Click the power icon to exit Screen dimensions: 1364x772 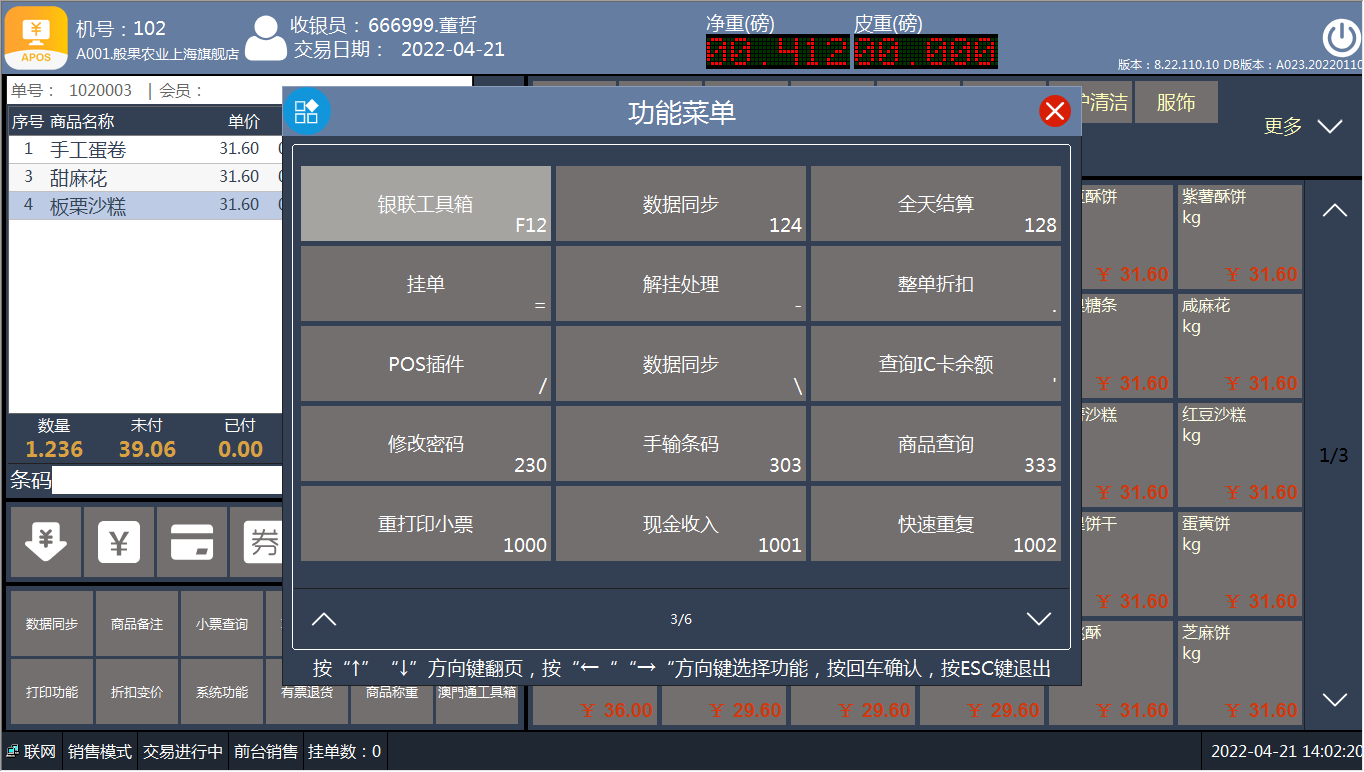pos(1340,38)
